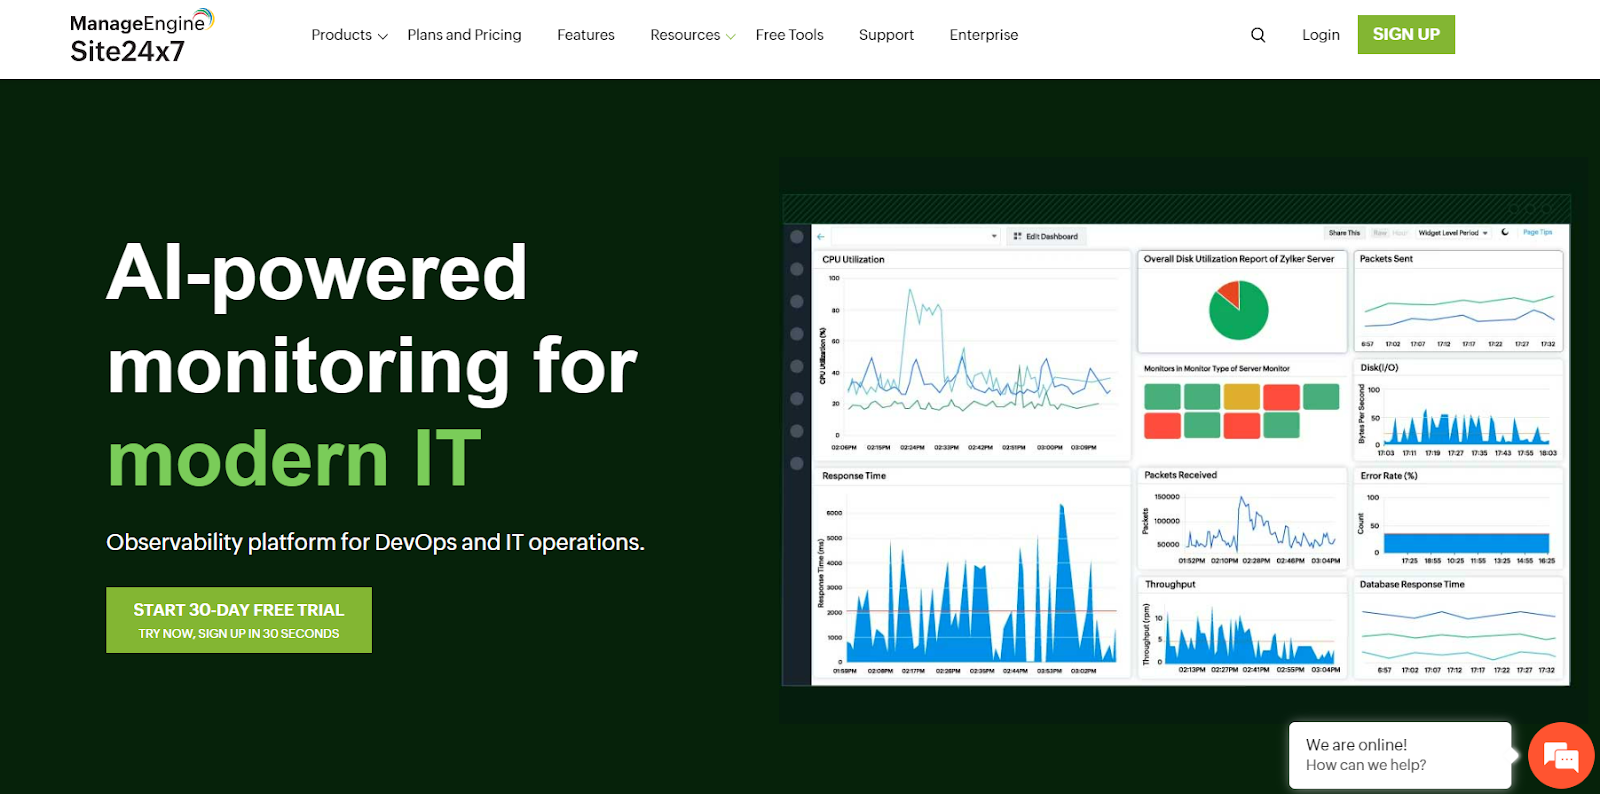Click the ManageEngine Site24x7 logo
The width and height of the screenshot is (1600, 794).
141,37
